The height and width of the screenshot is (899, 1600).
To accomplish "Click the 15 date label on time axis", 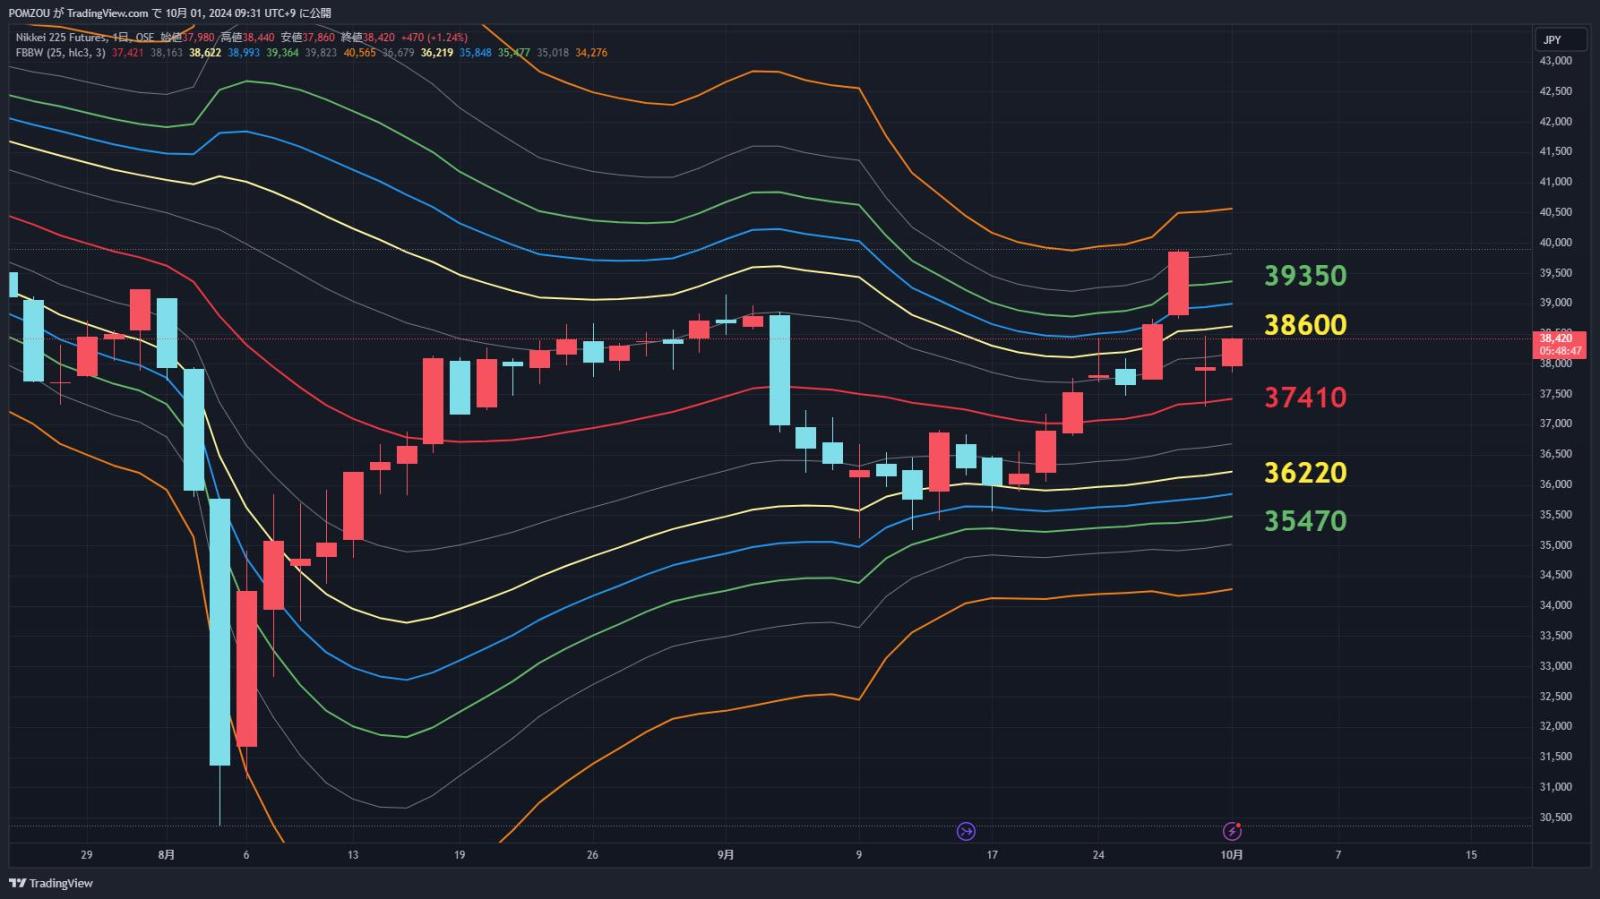I will pyautogui.click(x=1471, y=855).
